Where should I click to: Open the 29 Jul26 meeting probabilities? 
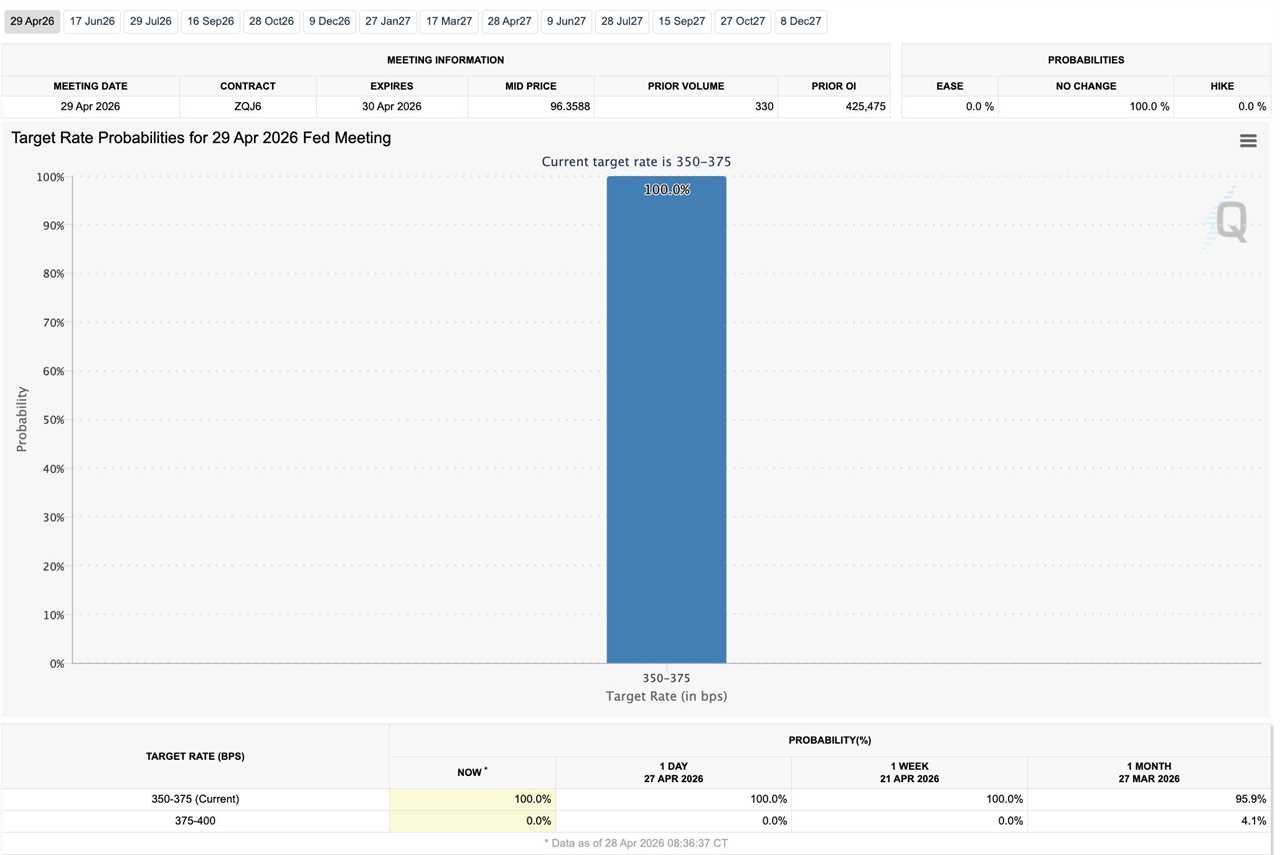tap(150, 20)
